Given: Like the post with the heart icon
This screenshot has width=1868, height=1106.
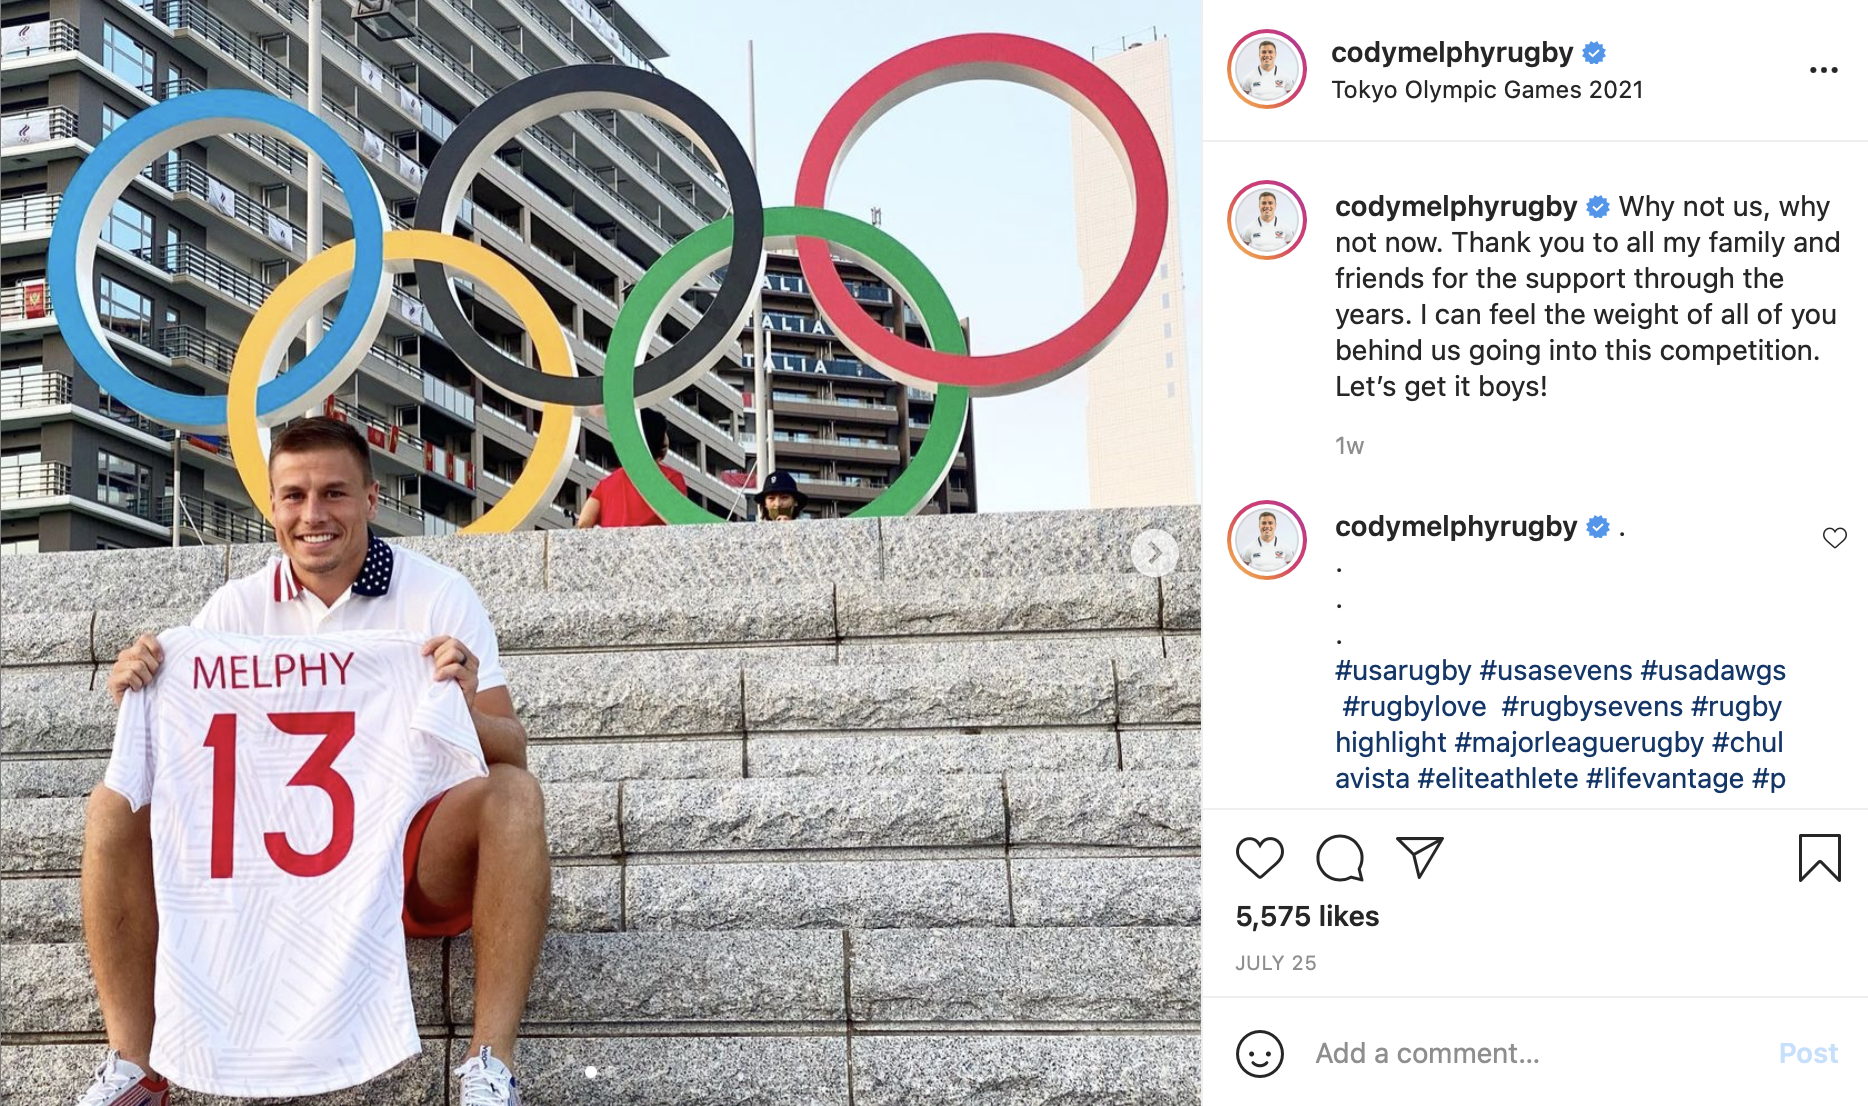Looking at the screenshot, I should [1259, 858].
